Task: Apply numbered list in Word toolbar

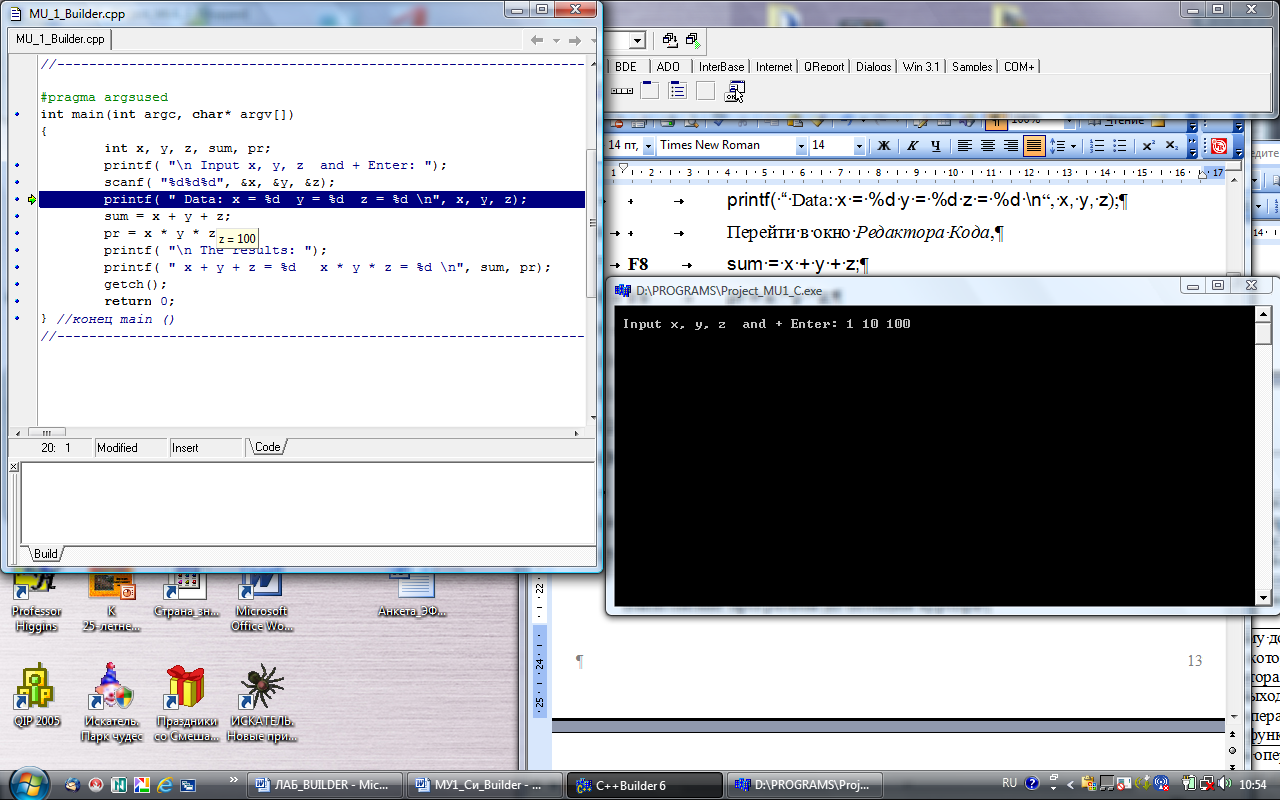Action: (x=1097, y=146)
